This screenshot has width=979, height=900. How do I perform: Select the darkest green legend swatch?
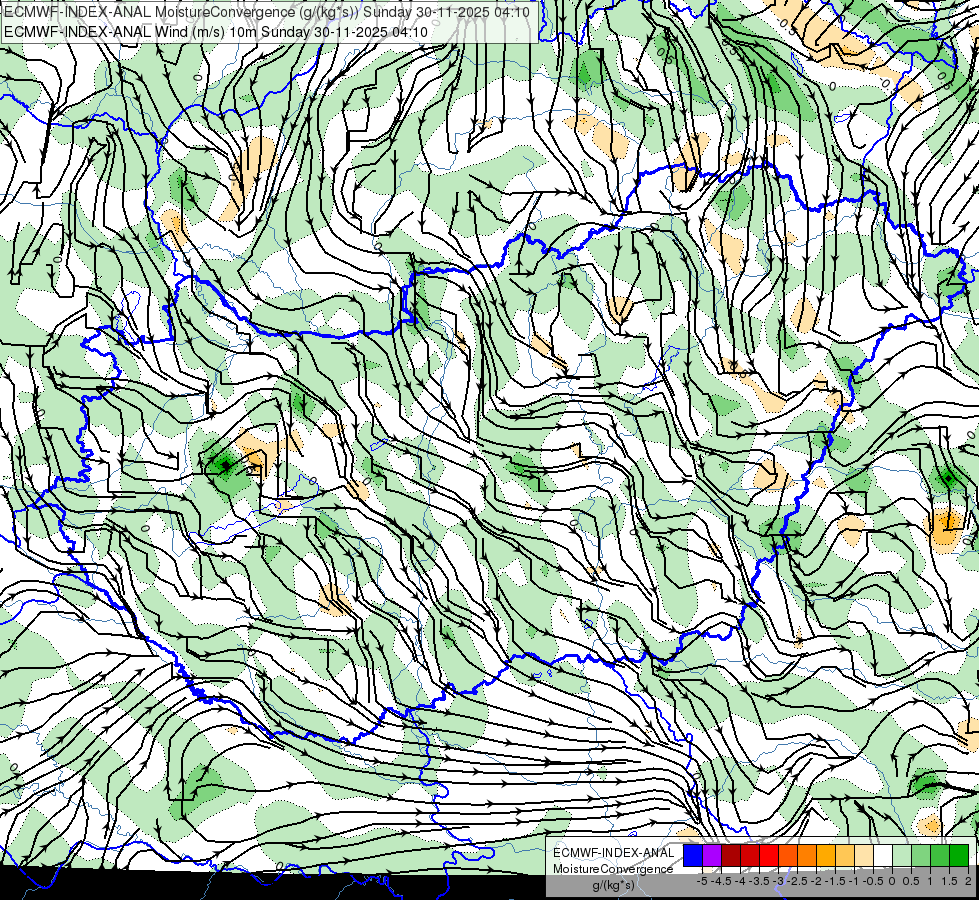(x=959, y=855)
